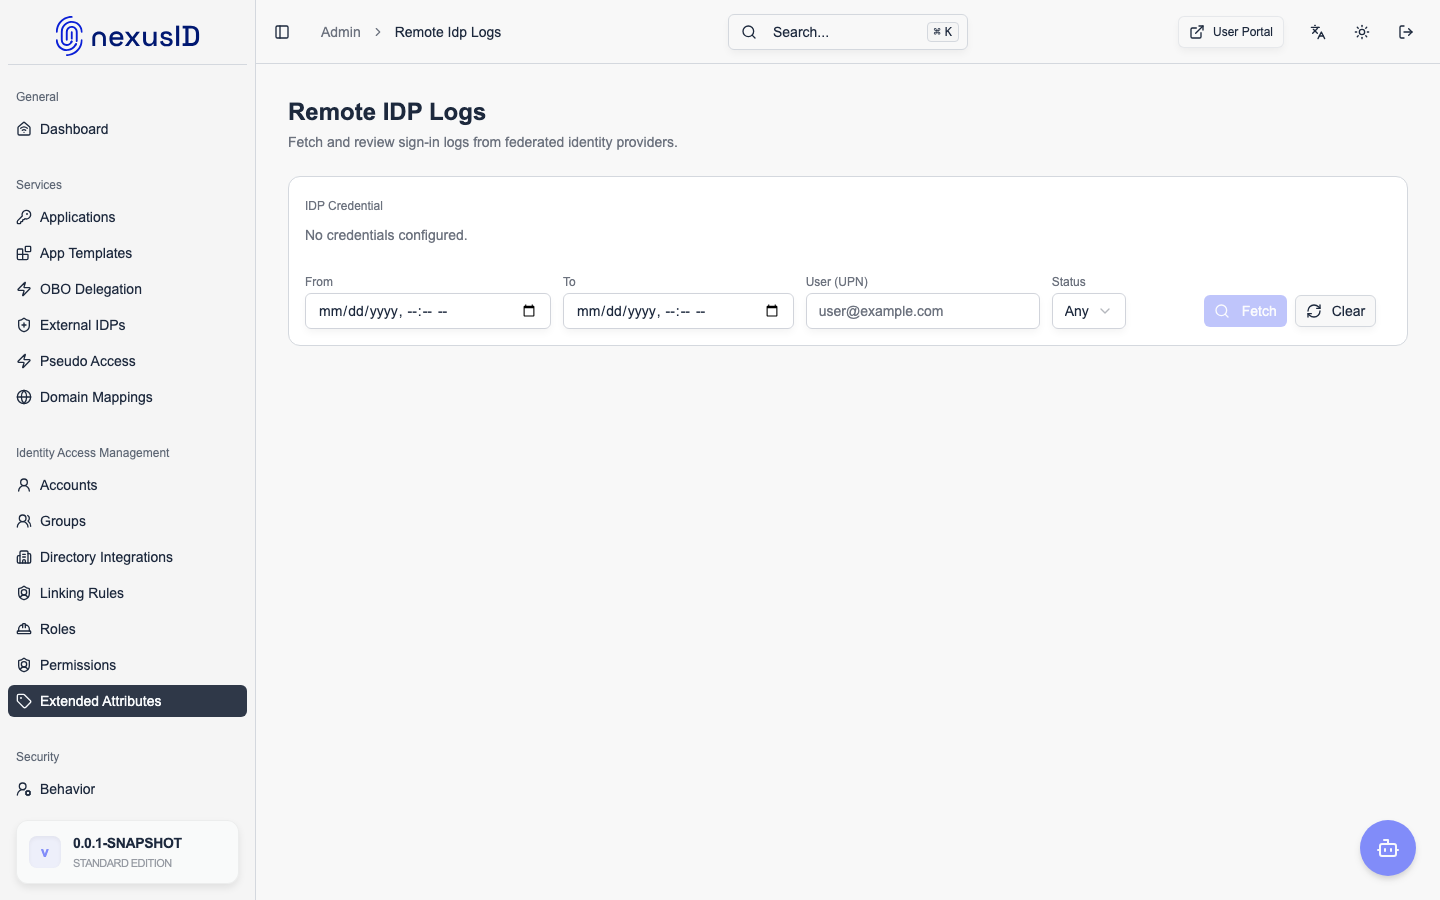1440x900 pixels.
Task: Toggle light/dark theme sun icon
Action: click(1362, 32)
